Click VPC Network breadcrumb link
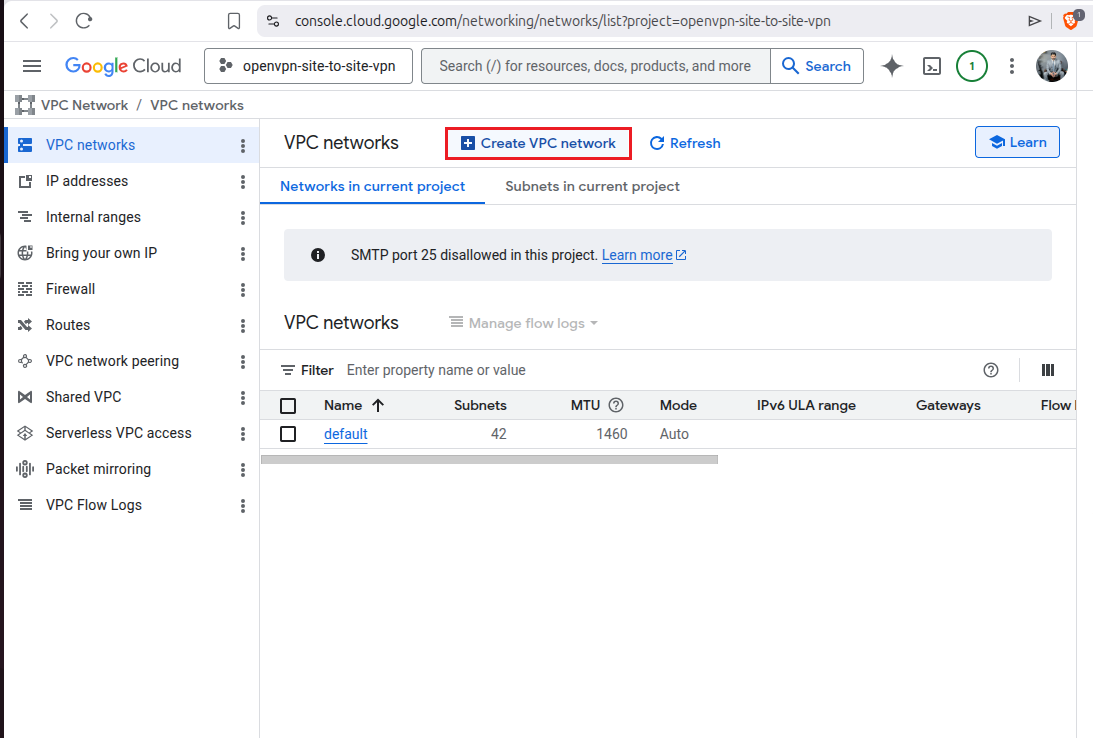Viewport: 1093px width, 738px height. (x=84, y=105)
